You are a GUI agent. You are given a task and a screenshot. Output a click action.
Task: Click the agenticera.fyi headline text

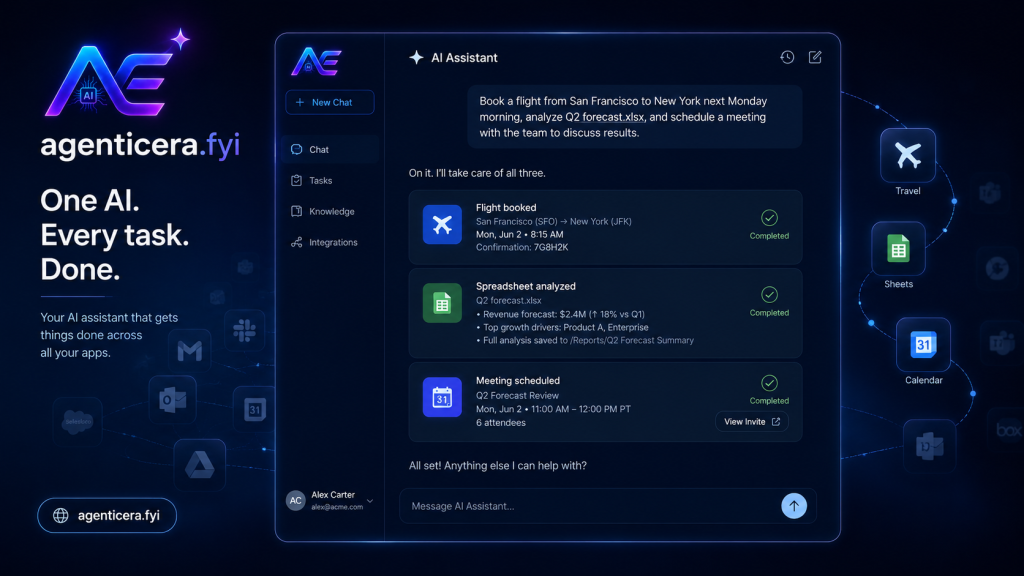coord(140,145)
